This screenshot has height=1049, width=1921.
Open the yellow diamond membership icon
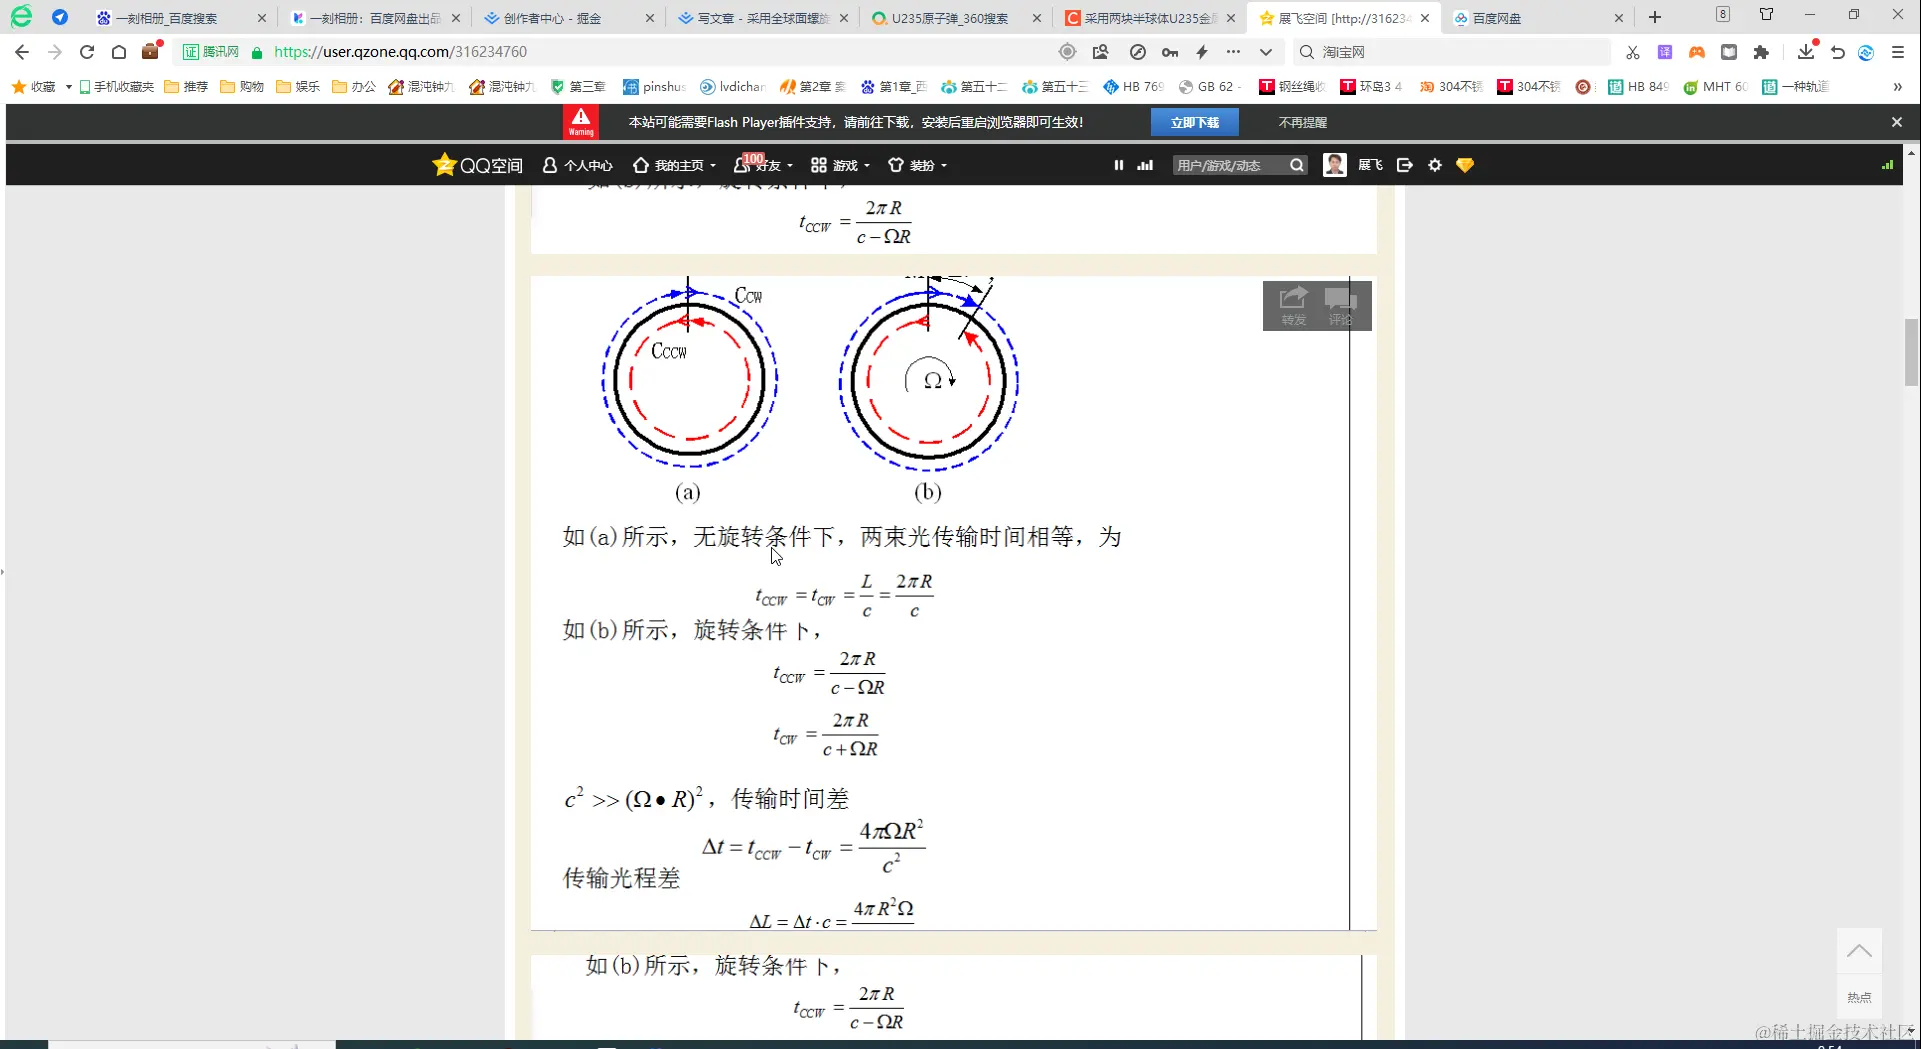pos(1464,165)
